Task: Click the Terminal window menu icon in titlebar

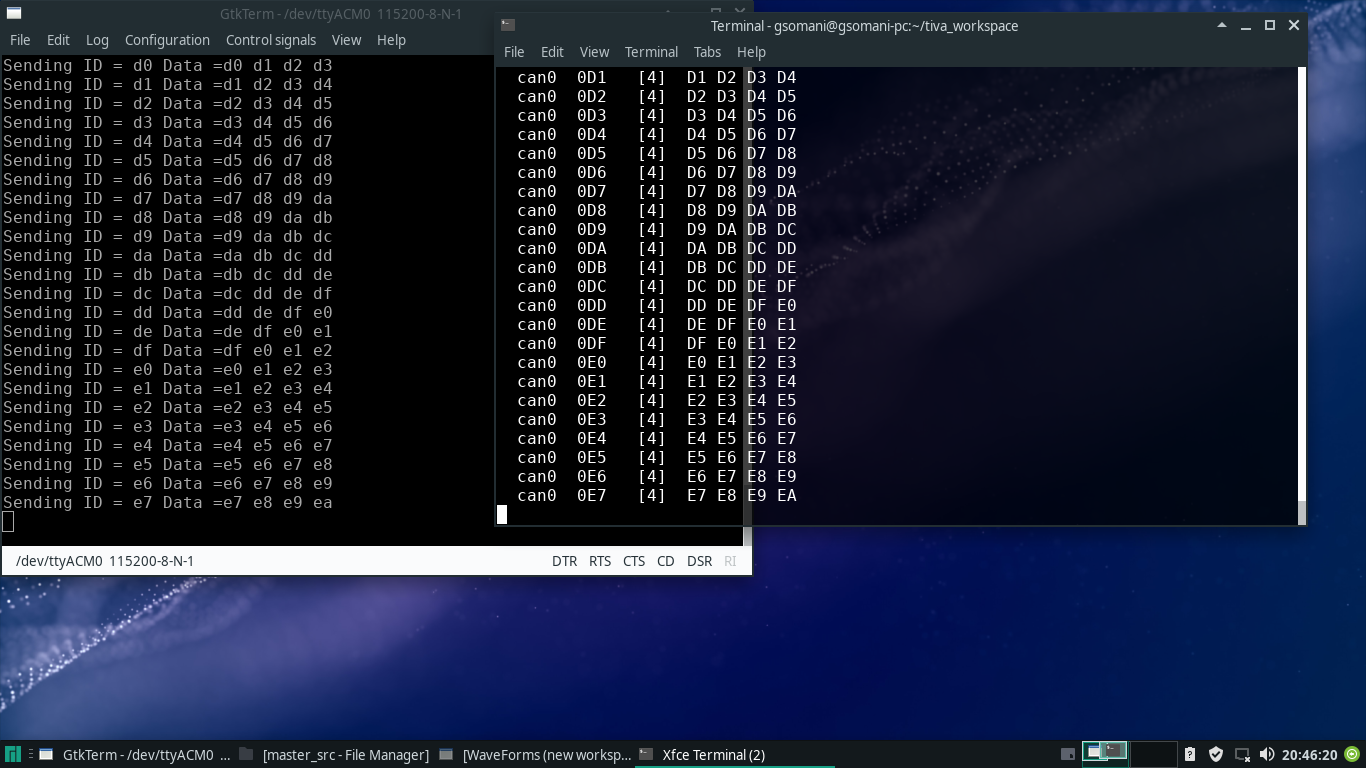Action: click(508, 25)
